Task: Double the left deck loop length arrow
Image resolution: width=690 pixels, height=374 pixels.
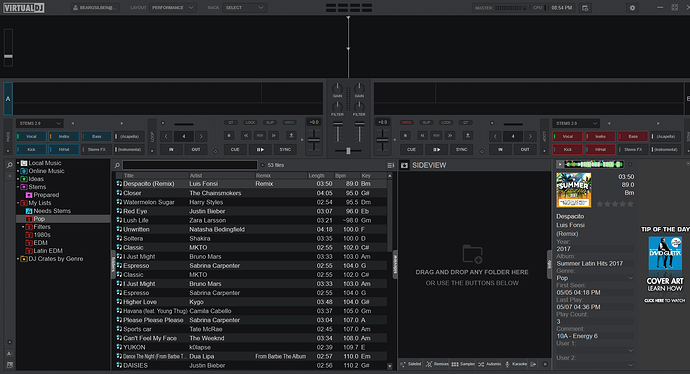Action: point(201,136)
